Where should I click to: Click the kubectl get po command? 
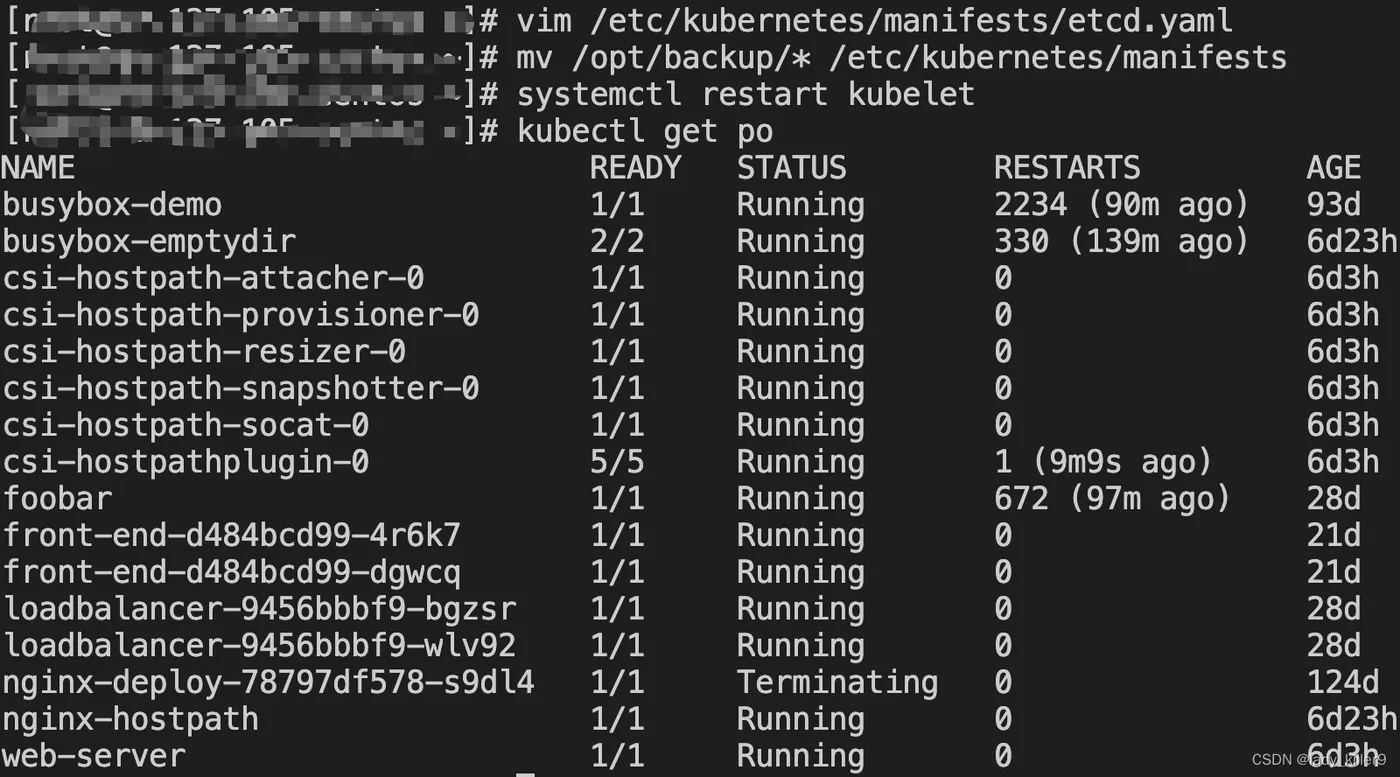click(x=645, y=131)
